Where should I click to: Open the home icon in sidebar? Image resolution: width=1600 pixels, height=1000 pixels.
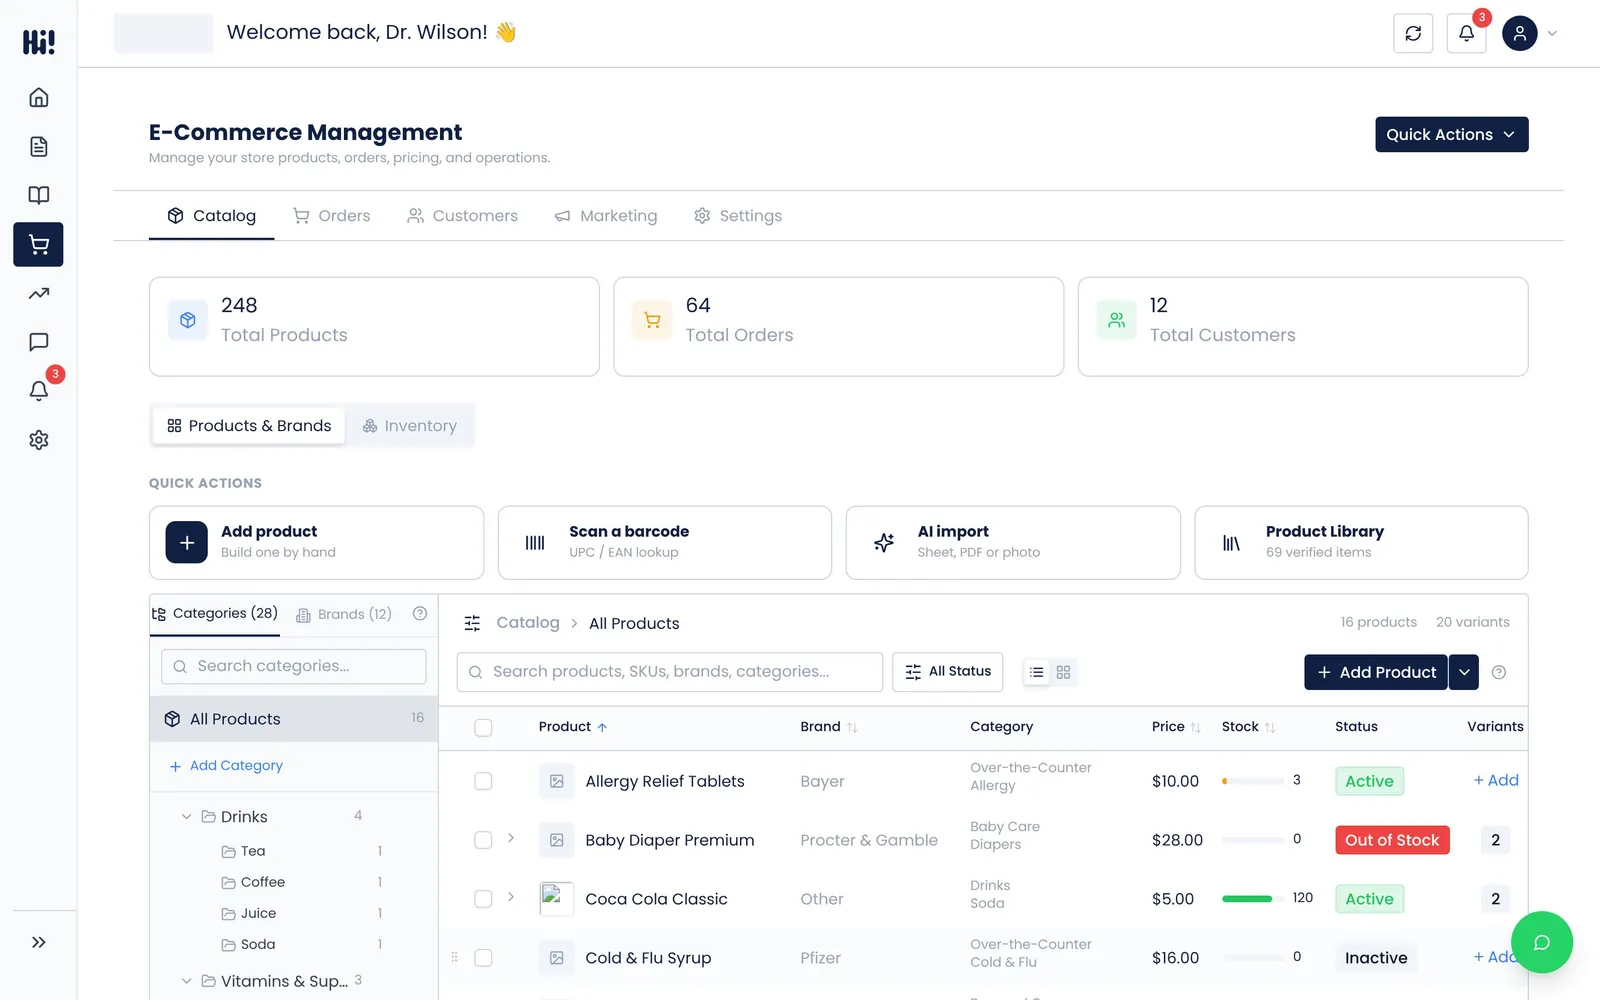38,97
